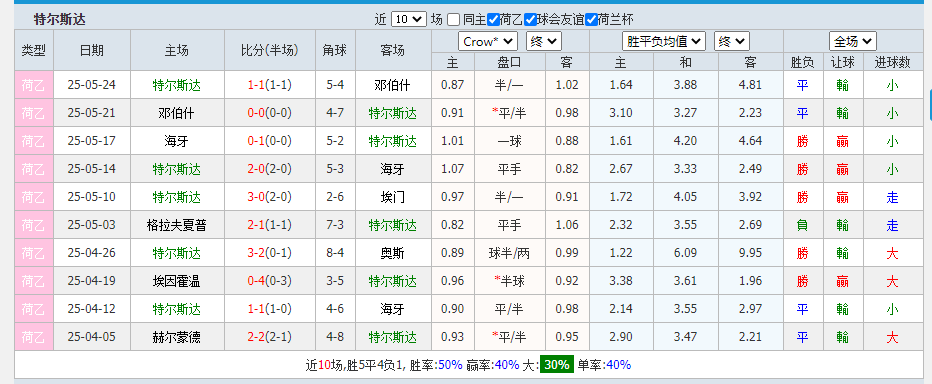Image resolution: width=932 pixels, height=384 pixels.
Task: Click the home odds 1.22
Action: [621, 253]
